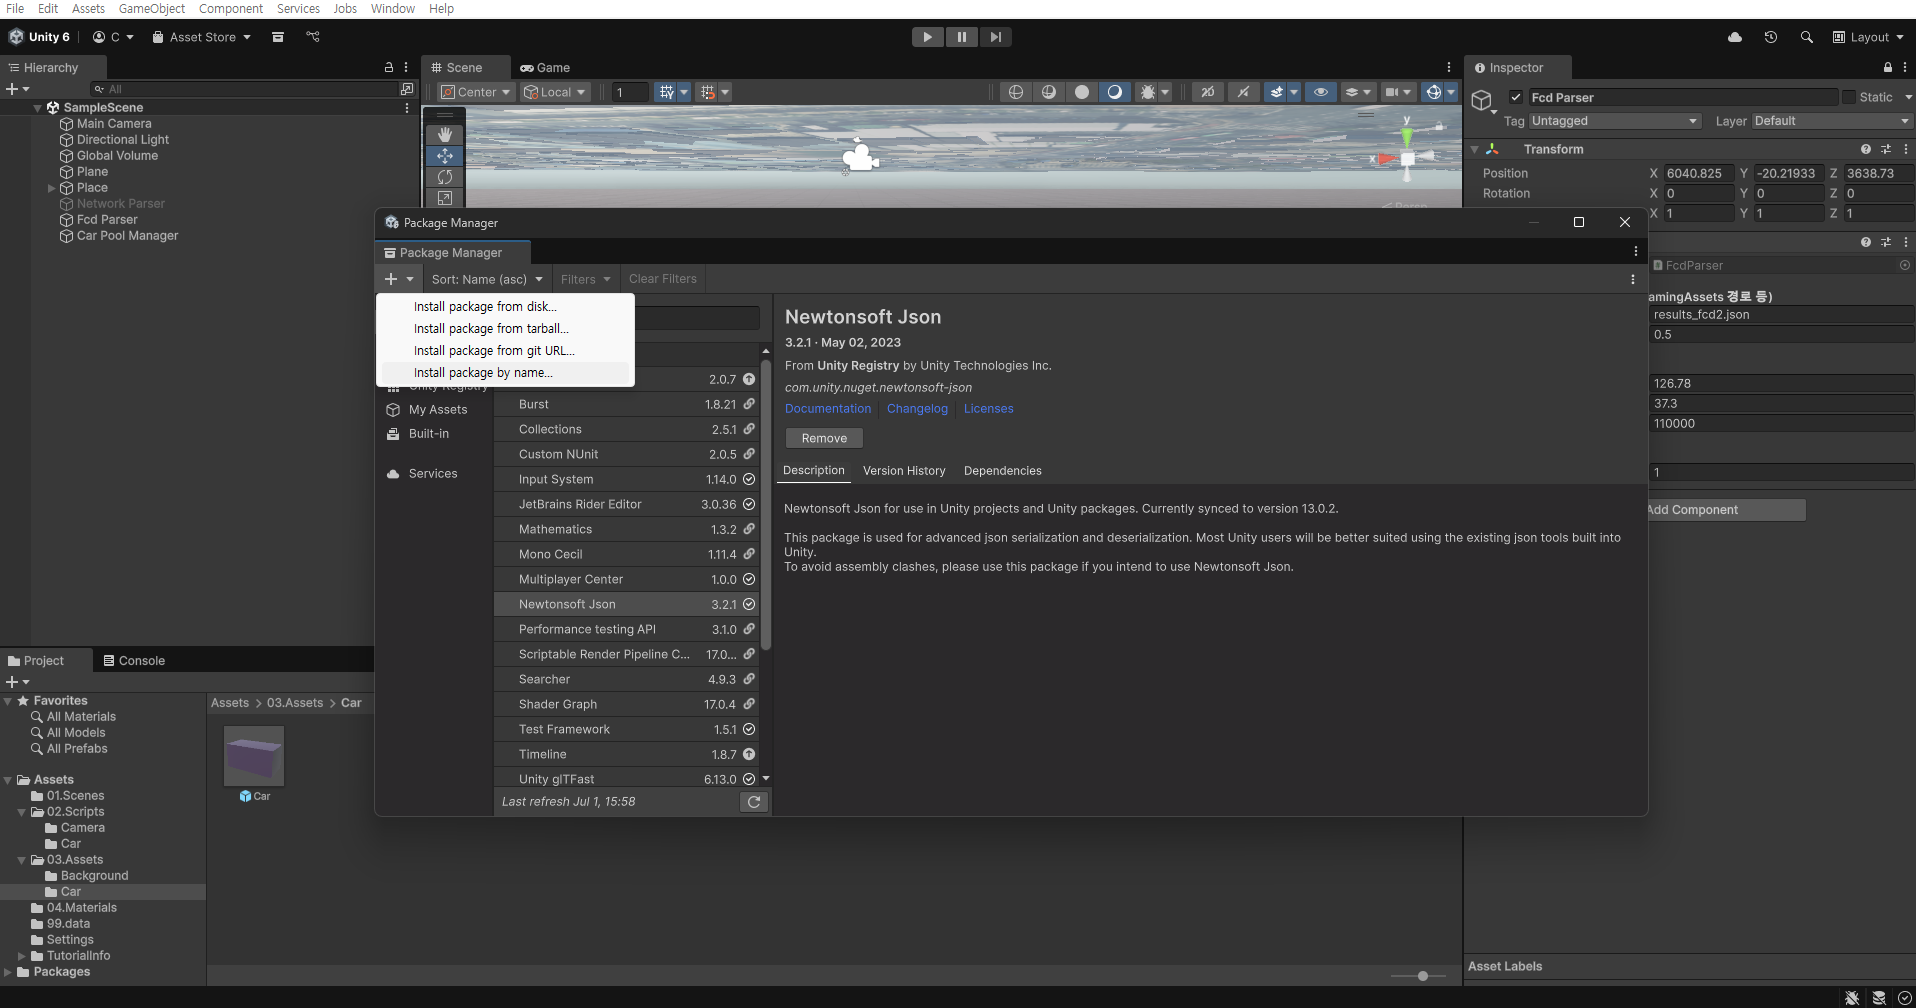Open the Licenses link
The width and height of the screenshot is (1916, 1008).
point(989,409)
